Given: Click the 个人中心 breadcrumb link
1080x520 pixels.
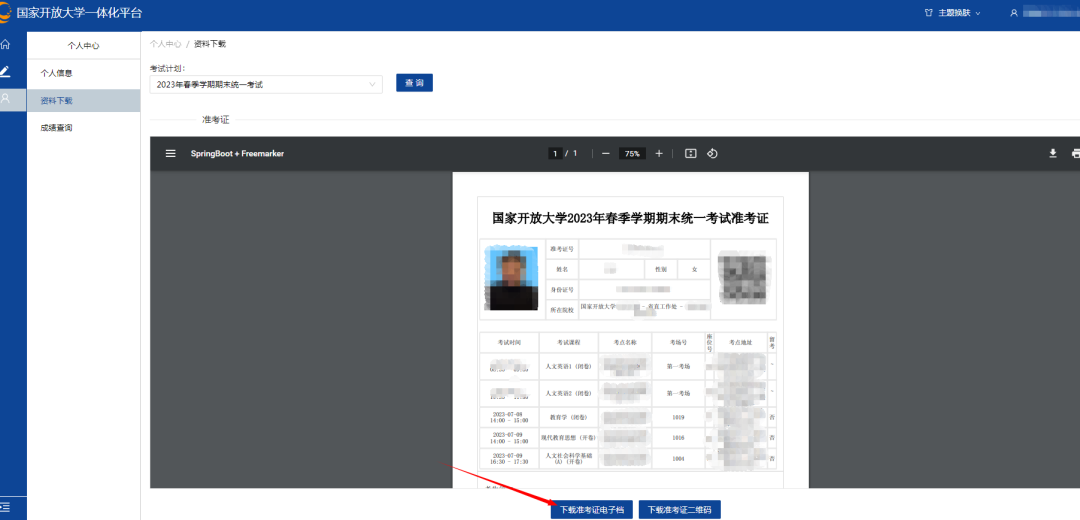Looking at the screenshot, I should [x=165, y=44].
